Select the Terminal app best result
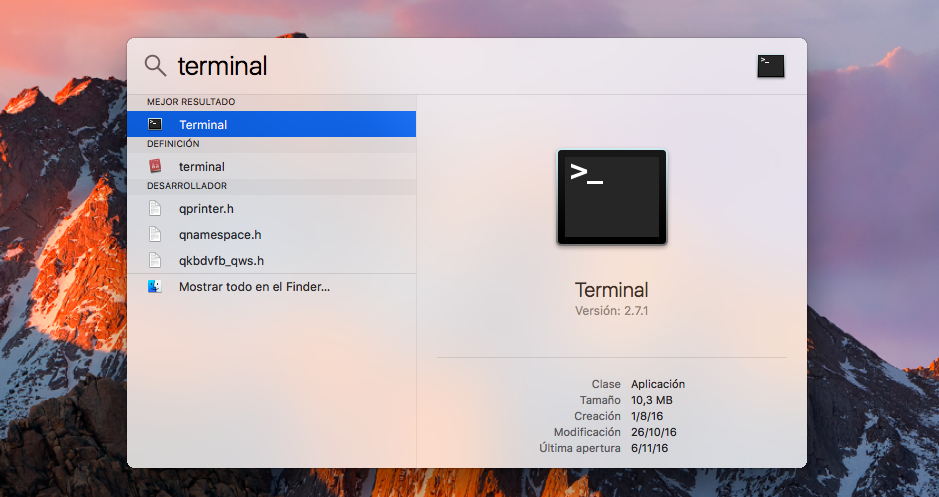 [x=271, y=125]
